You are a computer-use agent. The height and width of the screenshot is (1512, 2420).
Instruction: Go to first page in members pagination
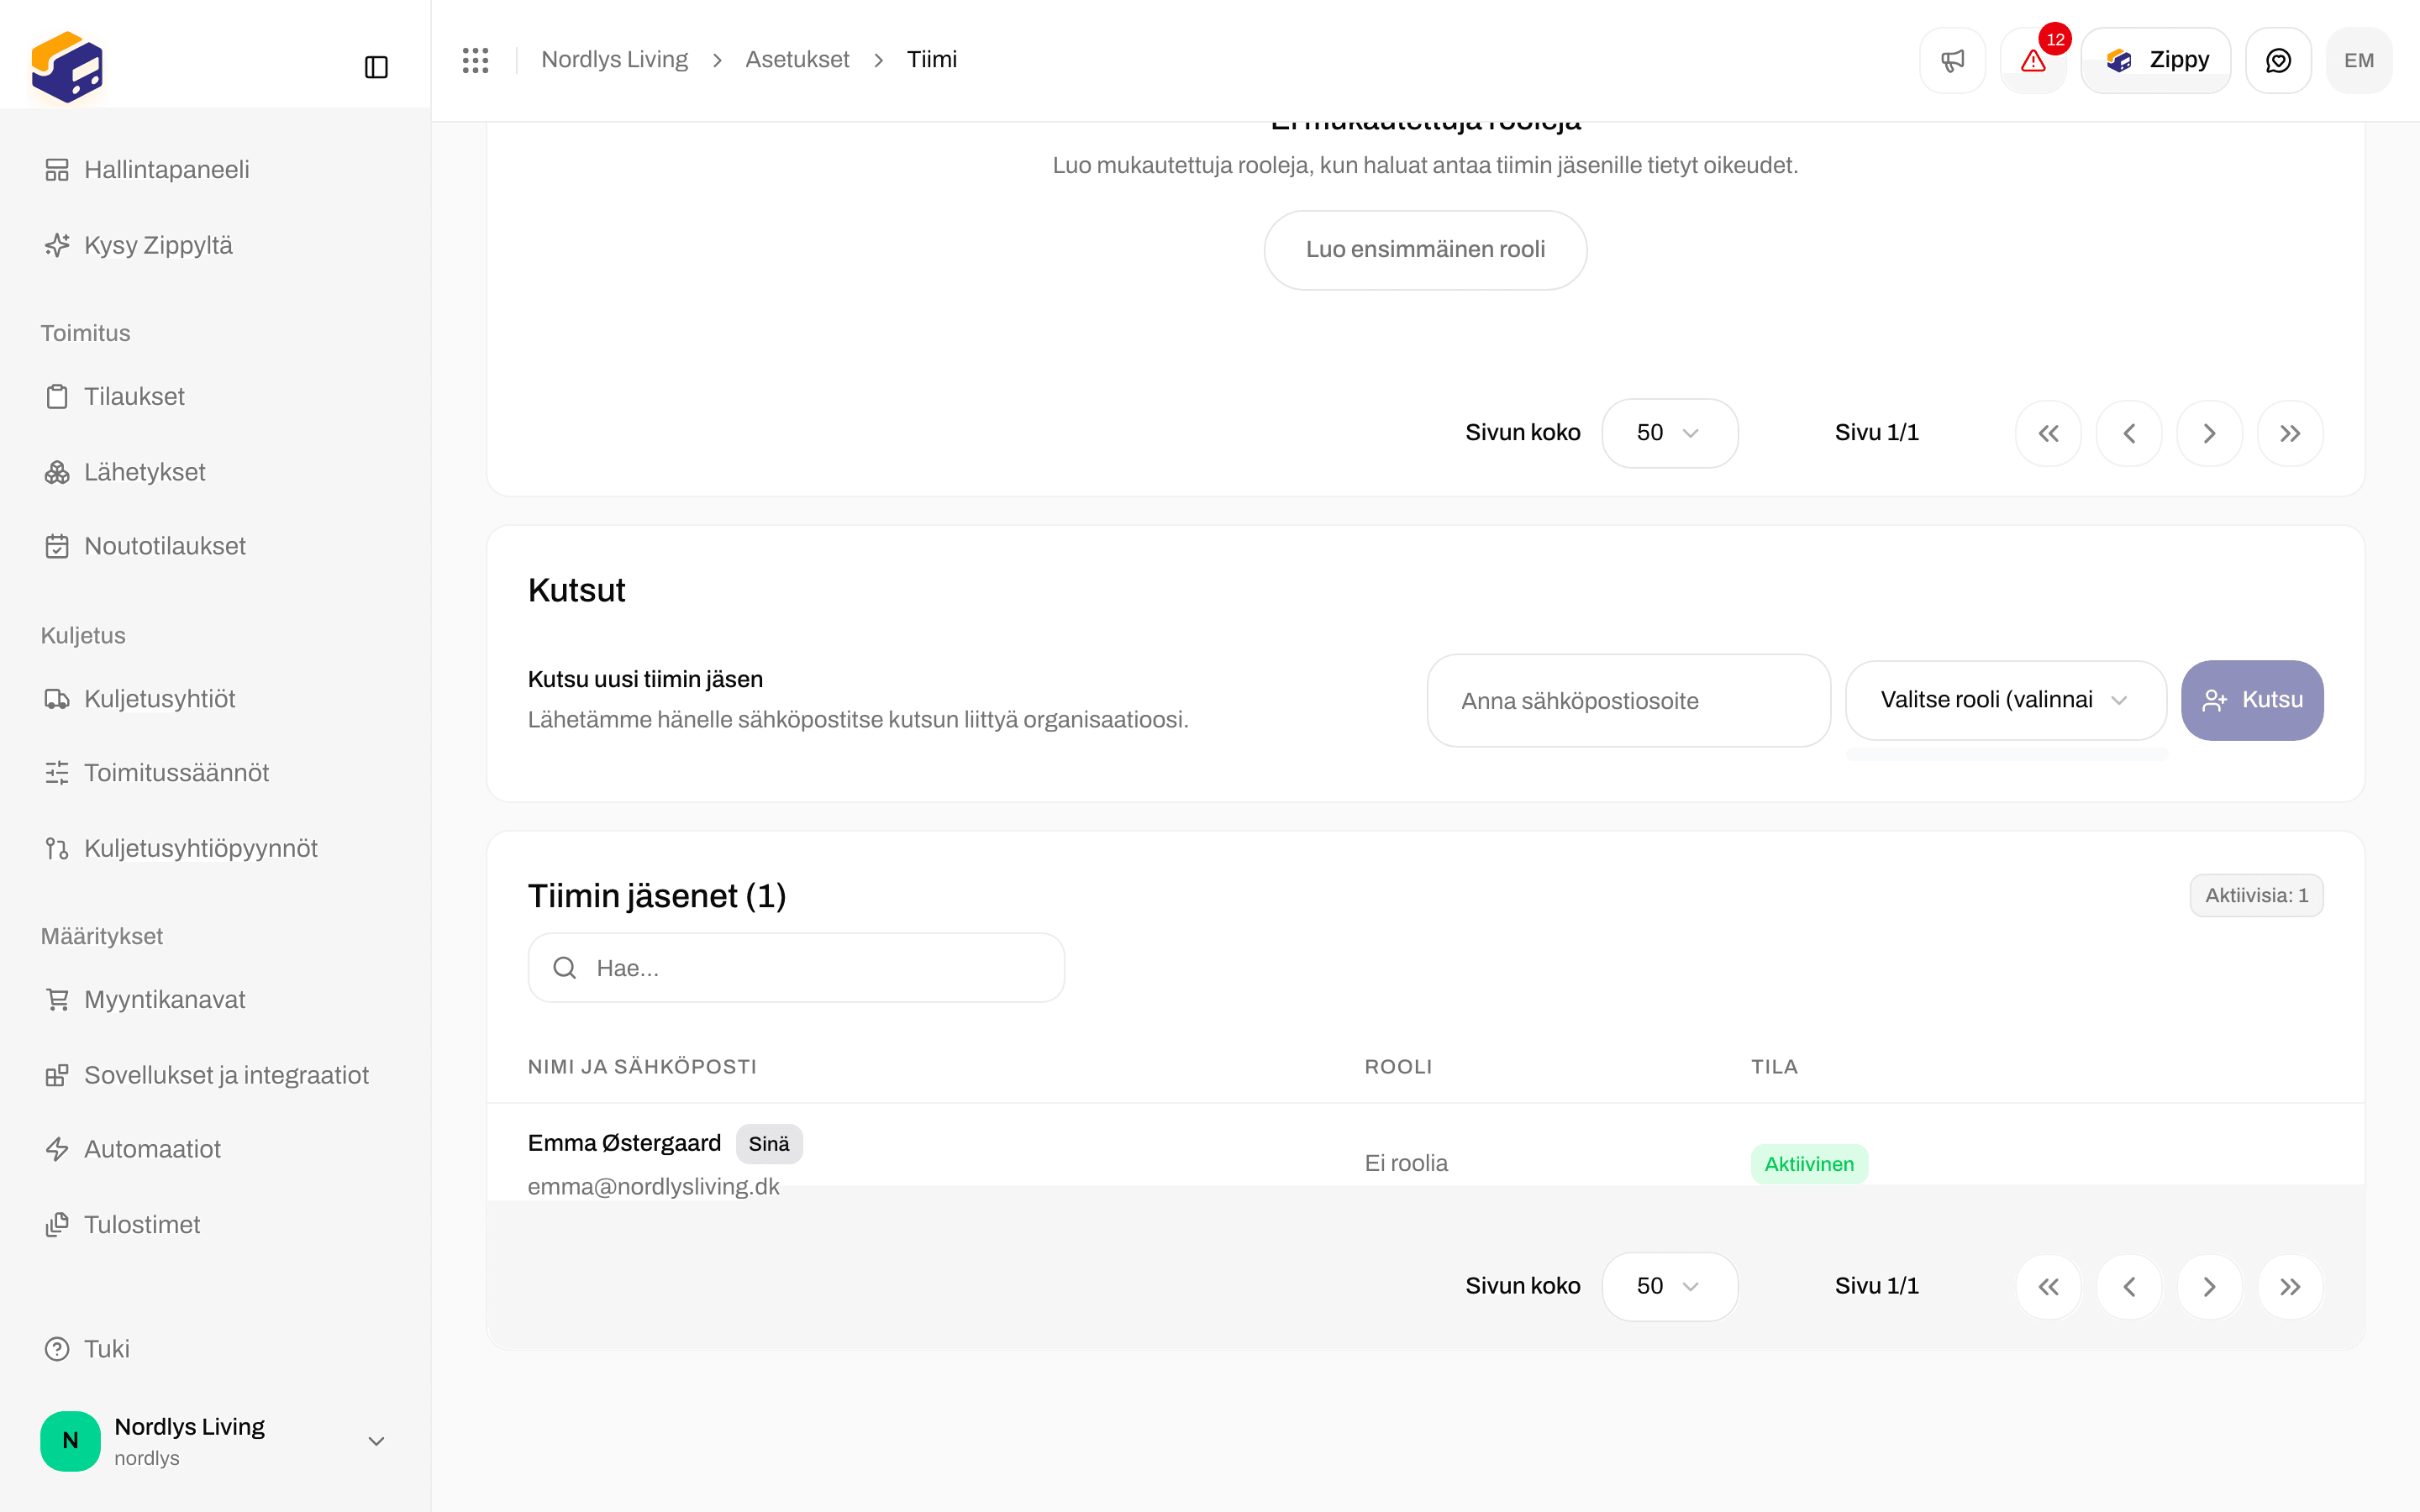[2048, 1286]
